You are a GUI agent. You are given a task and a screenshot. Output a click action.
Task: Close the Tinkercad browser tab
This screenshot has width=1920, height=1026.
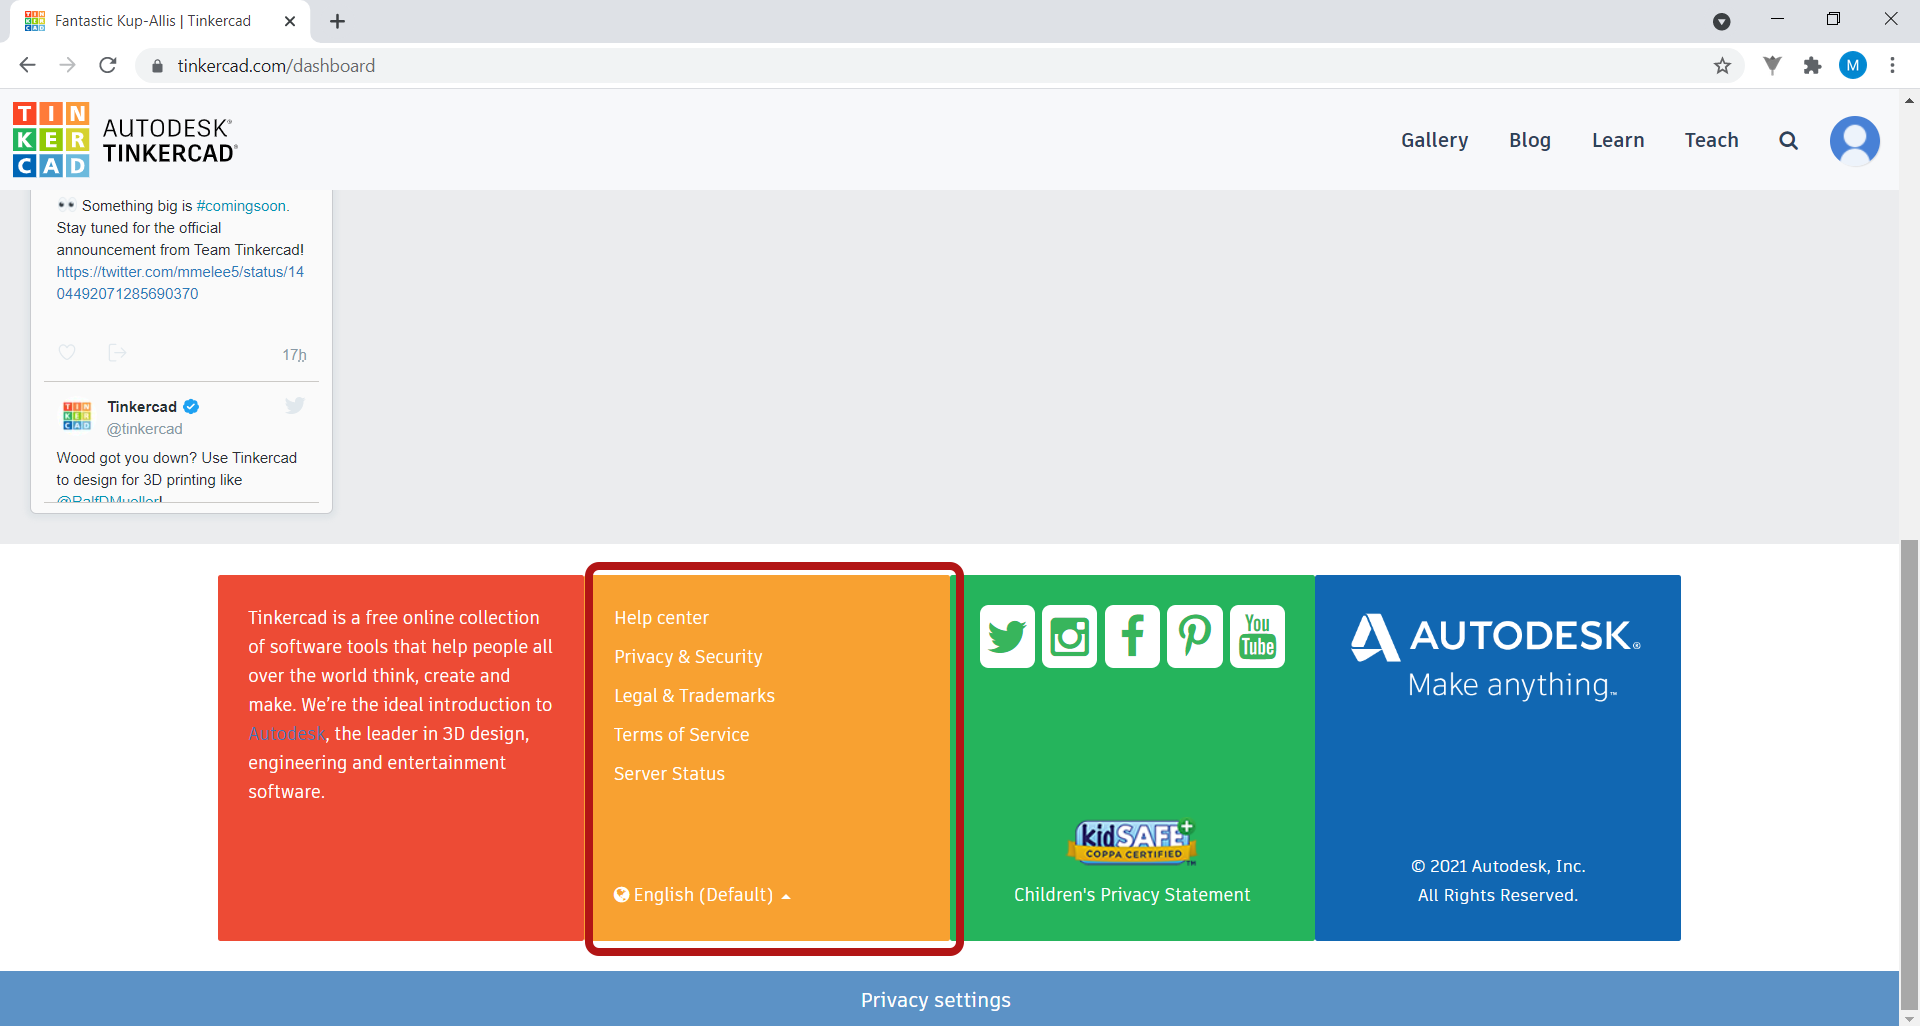tap(290, 21)
